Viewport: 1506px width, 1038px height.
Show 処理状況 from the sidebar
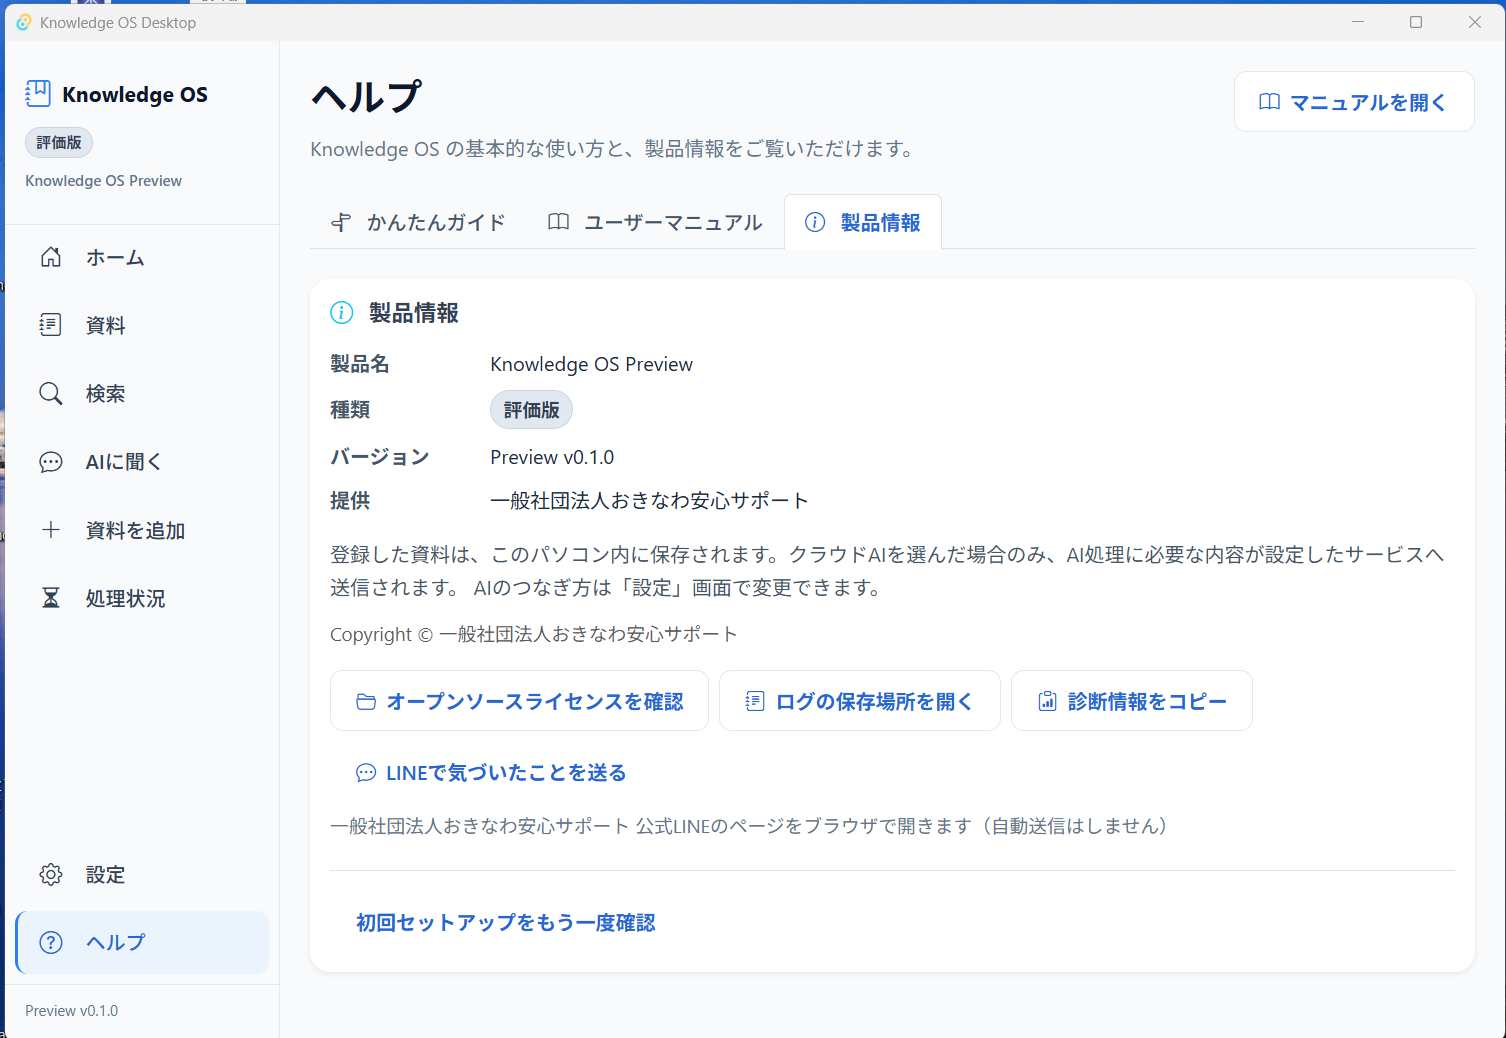pyautogui.click(x=142, y=598)
